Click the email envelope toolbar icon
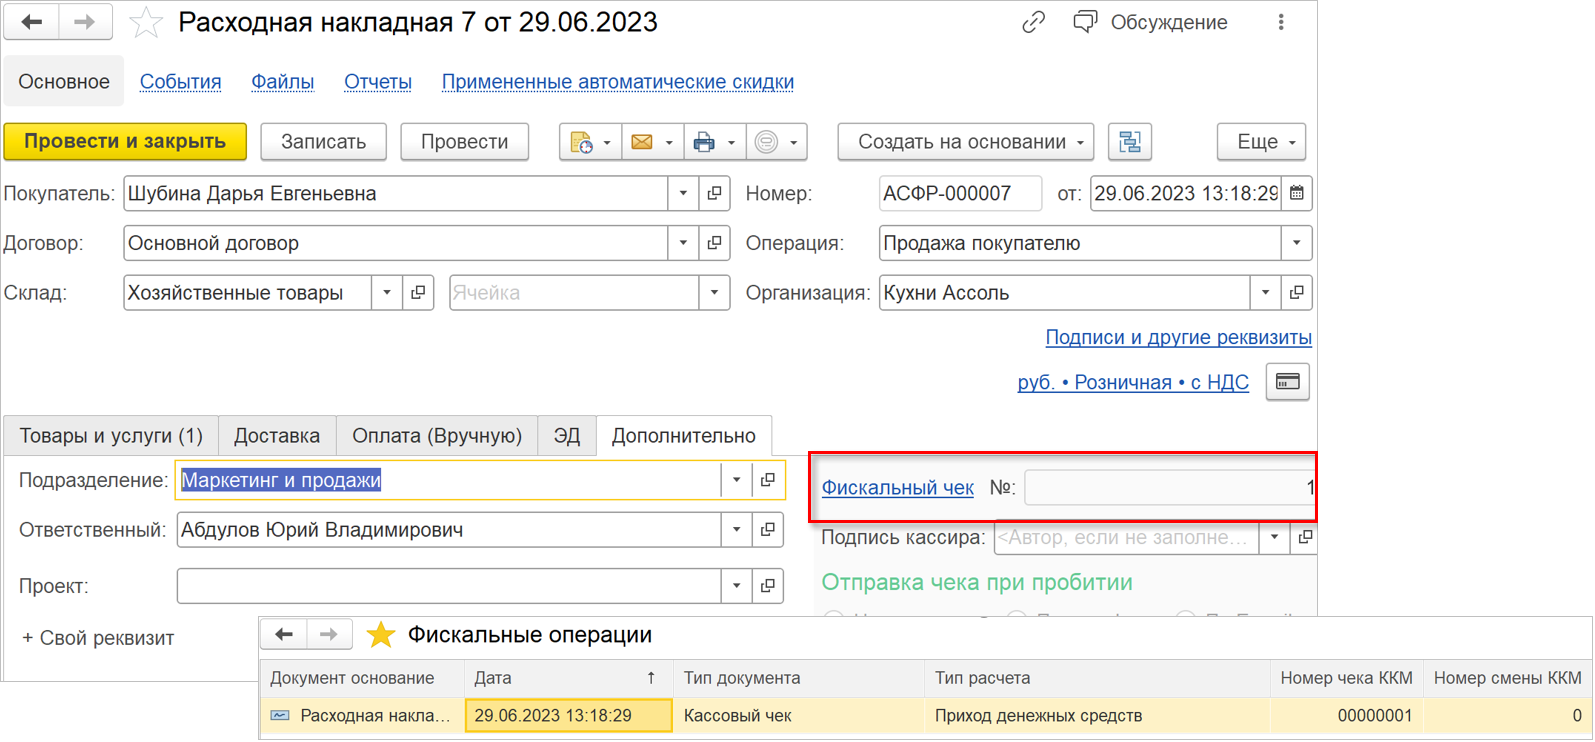 point(642,142)
